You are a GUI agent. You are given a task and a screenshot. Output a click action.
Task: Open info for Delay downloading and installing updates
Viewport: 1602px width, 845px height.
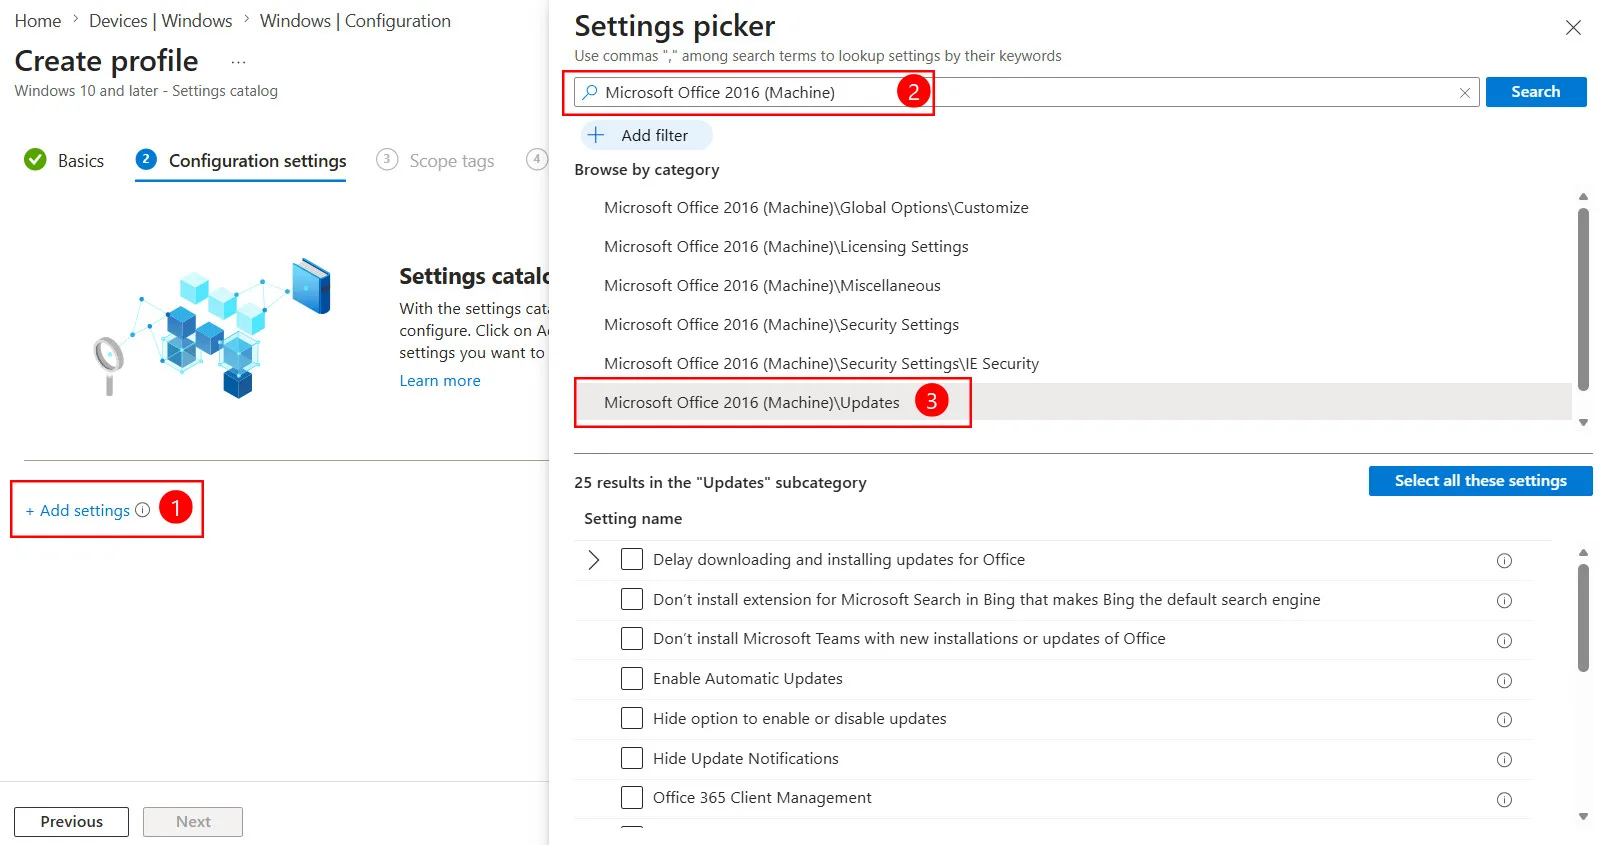[1504, 561]
